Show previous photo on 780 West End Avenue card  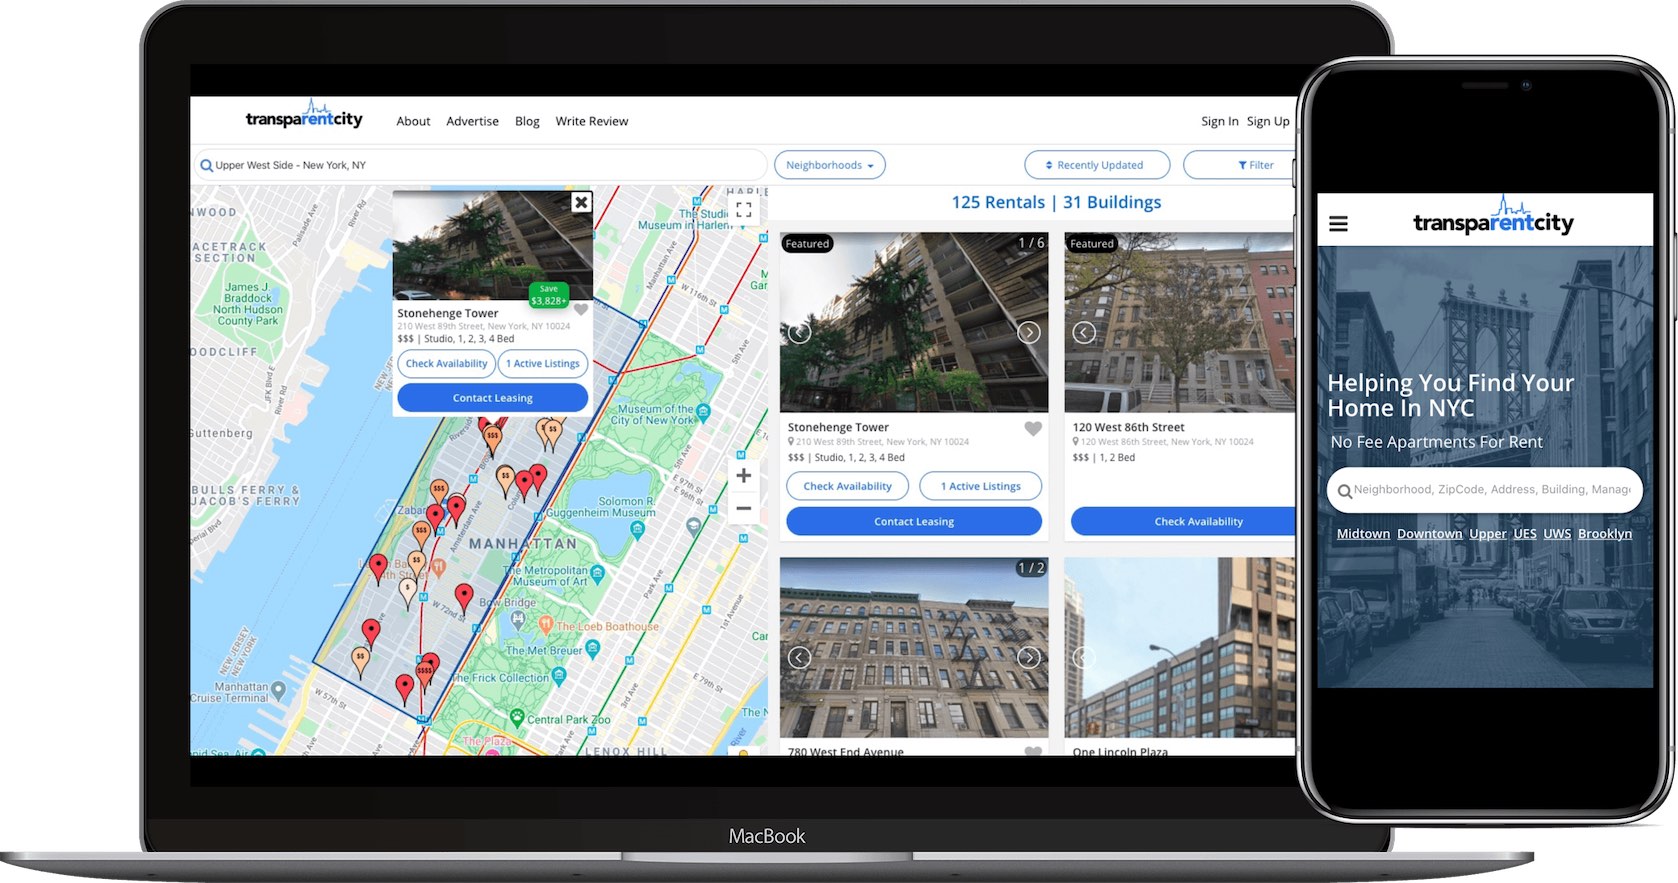tap(799, 657)
